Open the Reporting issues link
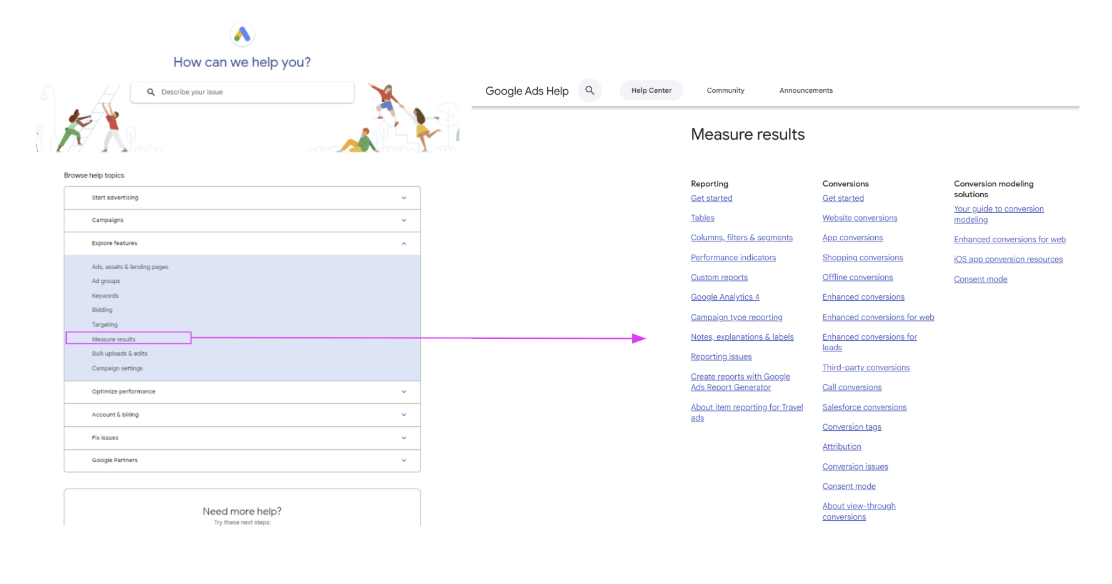This screenshot has height=584, width=1112. [721, 357]
